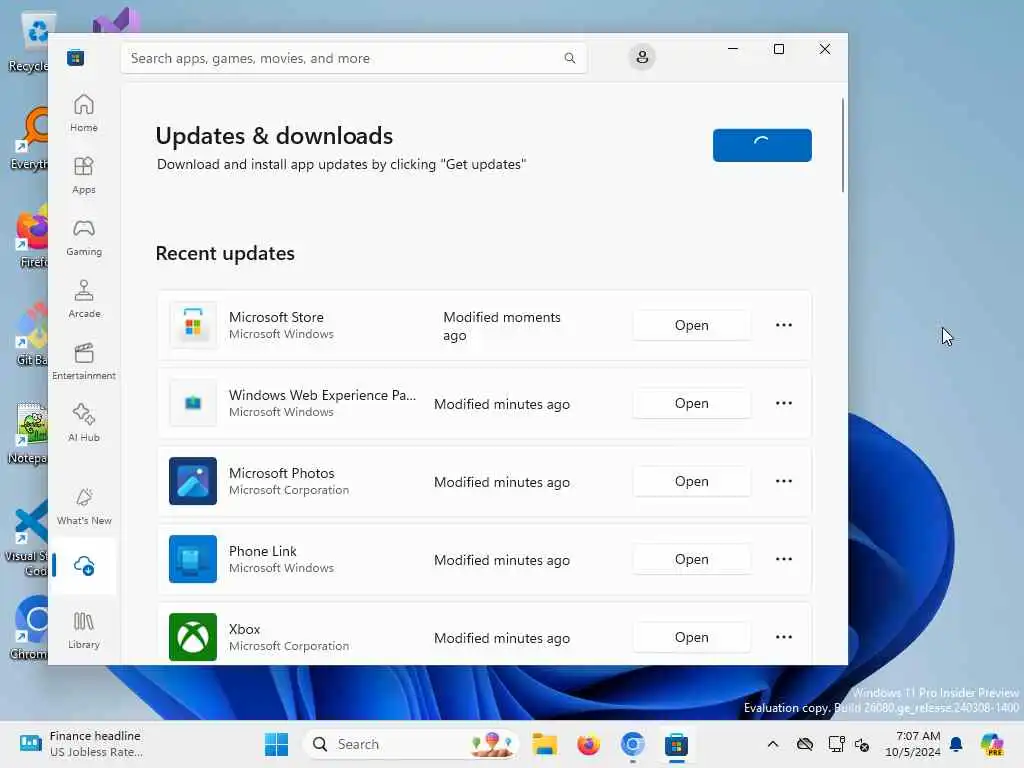Launch Firefox from the taskbar

tap(588, 744)
